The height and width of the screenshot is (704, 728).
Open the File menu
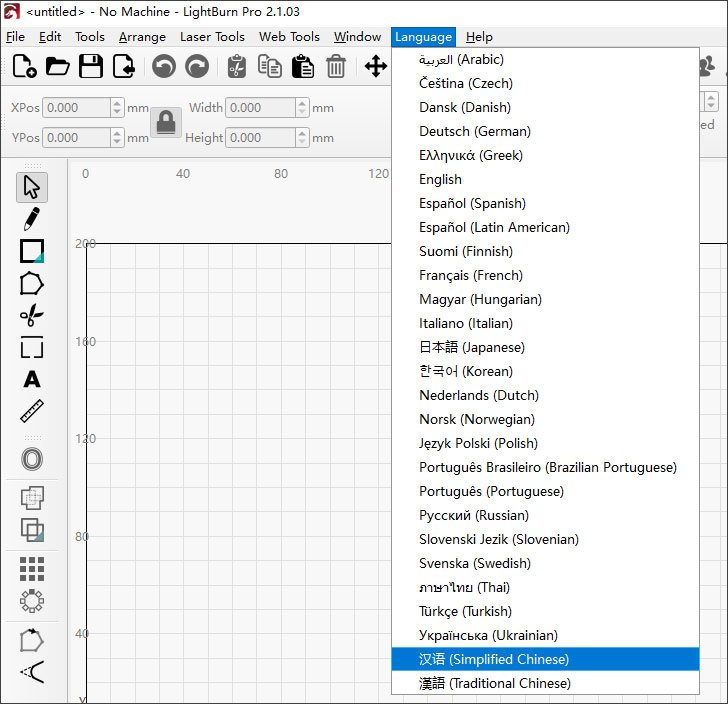pyautogui.click(x=15, y=37)
